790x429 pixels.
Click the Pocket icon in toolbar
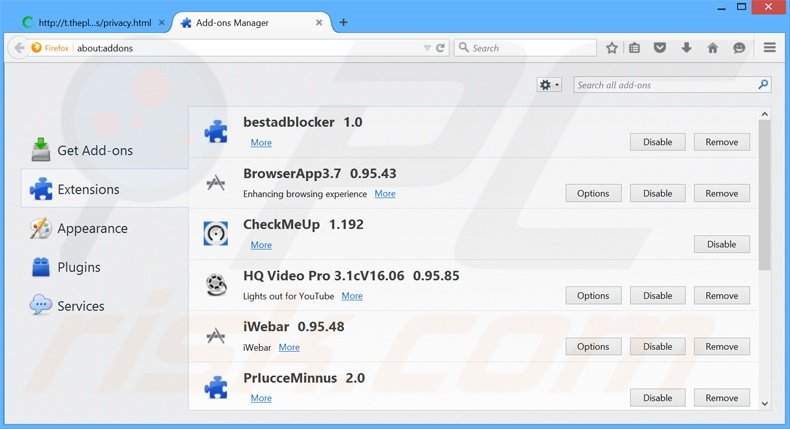(661, 48)
